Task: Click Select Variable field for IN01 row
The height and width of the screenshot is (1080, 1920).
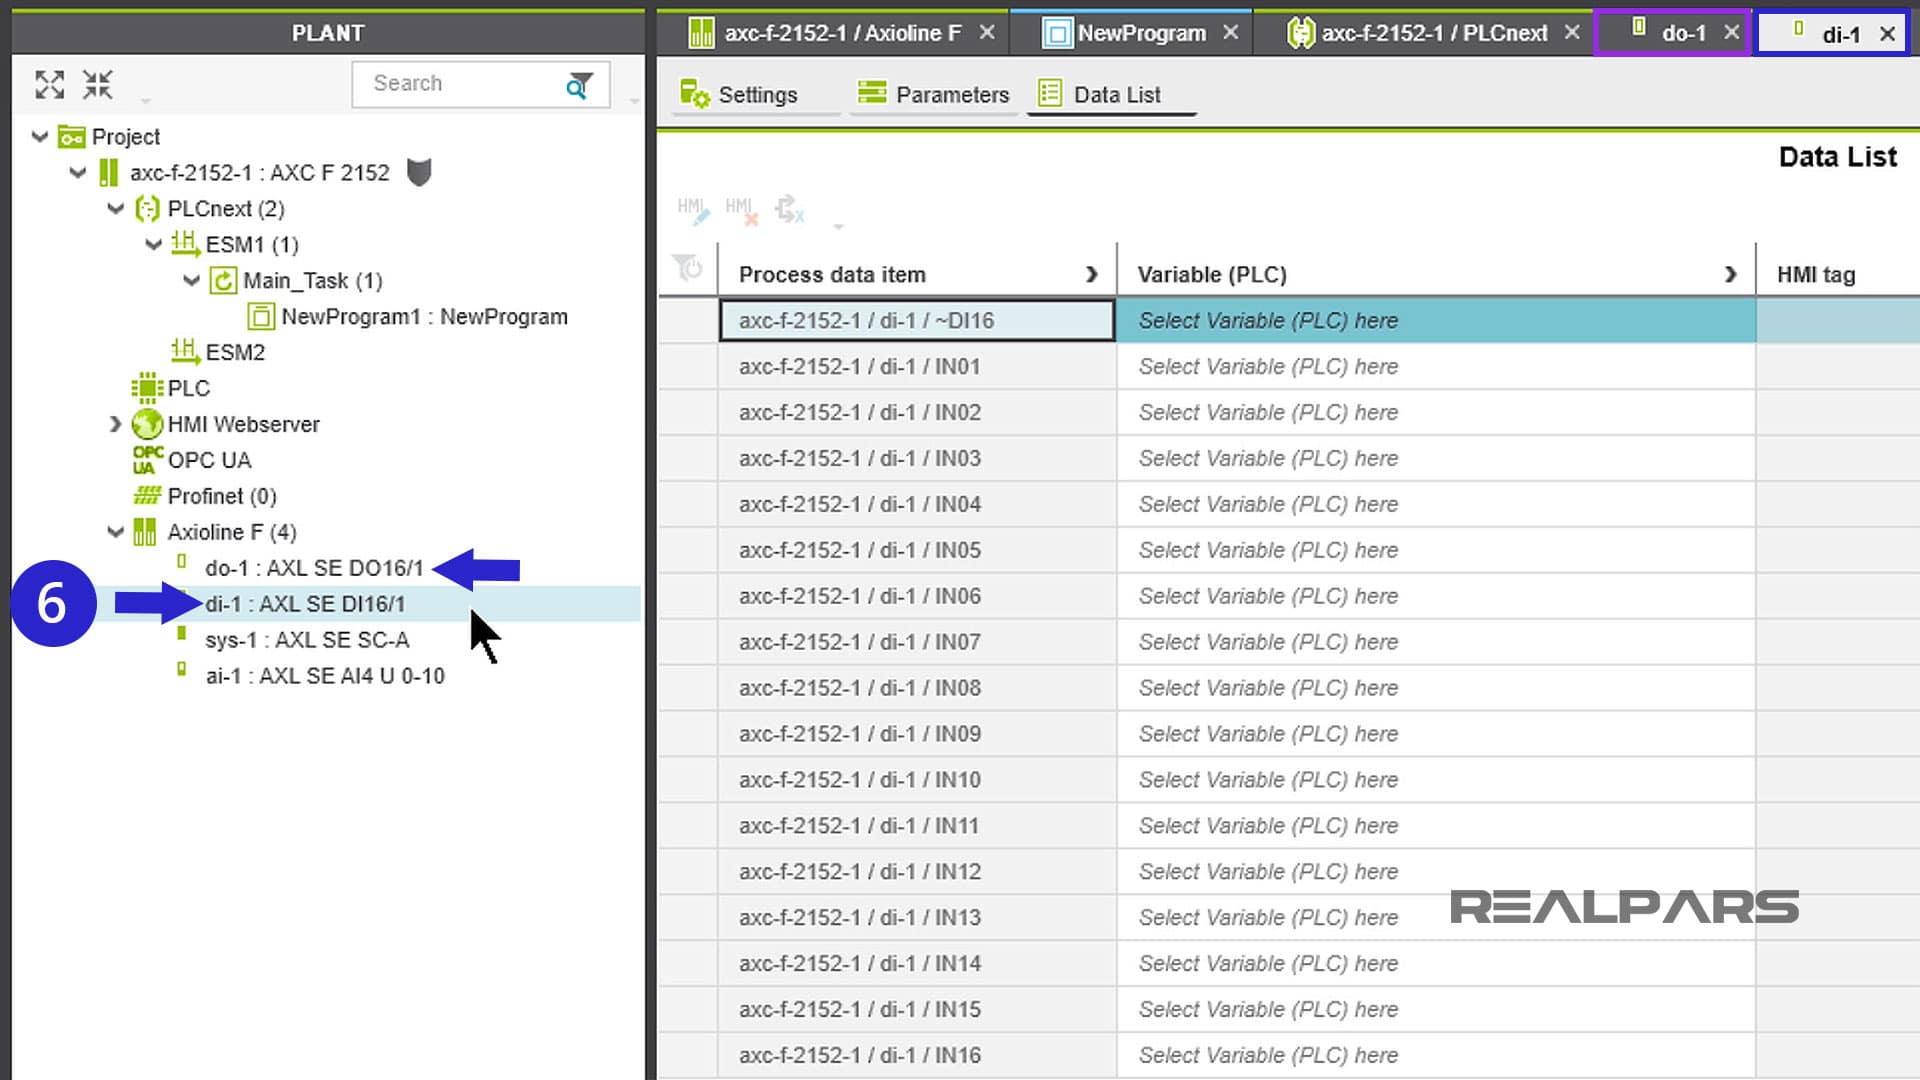Action: [x=1436, y=367]
